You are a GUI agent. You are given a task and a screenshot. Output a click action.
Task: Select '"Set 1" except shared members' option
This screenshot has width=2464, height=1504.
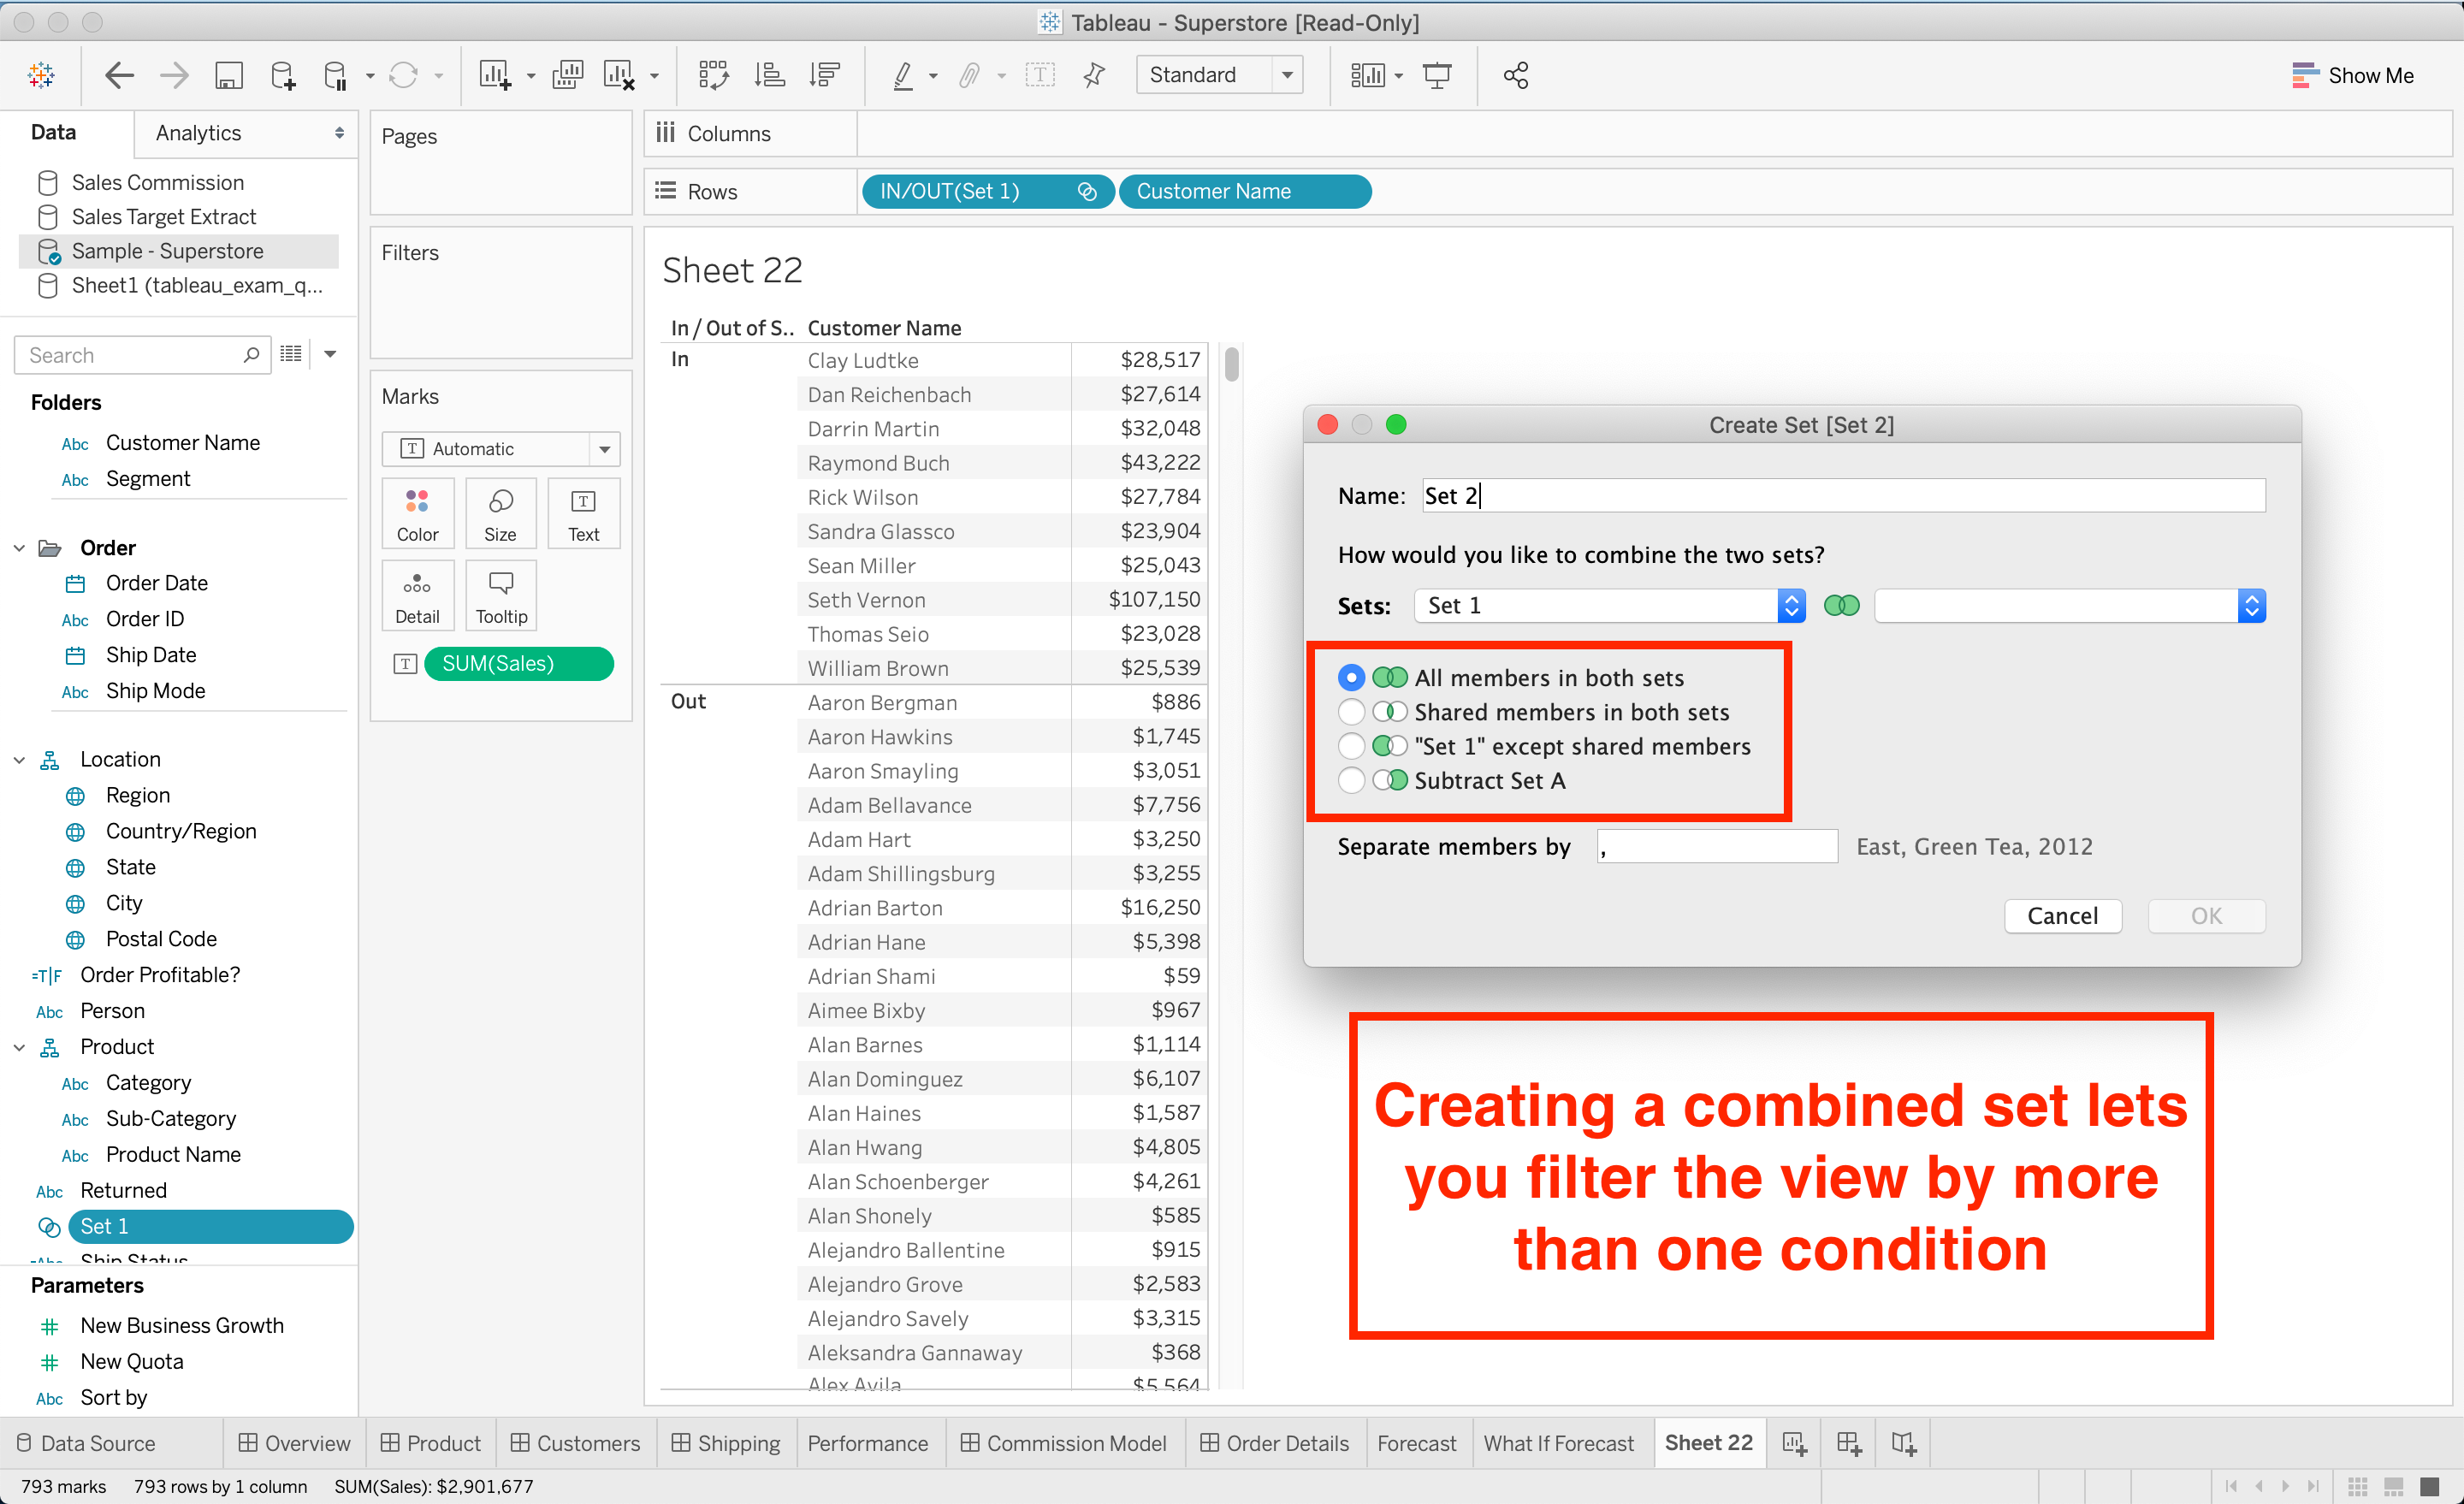pyautogui.click(x=1351, y=746)
